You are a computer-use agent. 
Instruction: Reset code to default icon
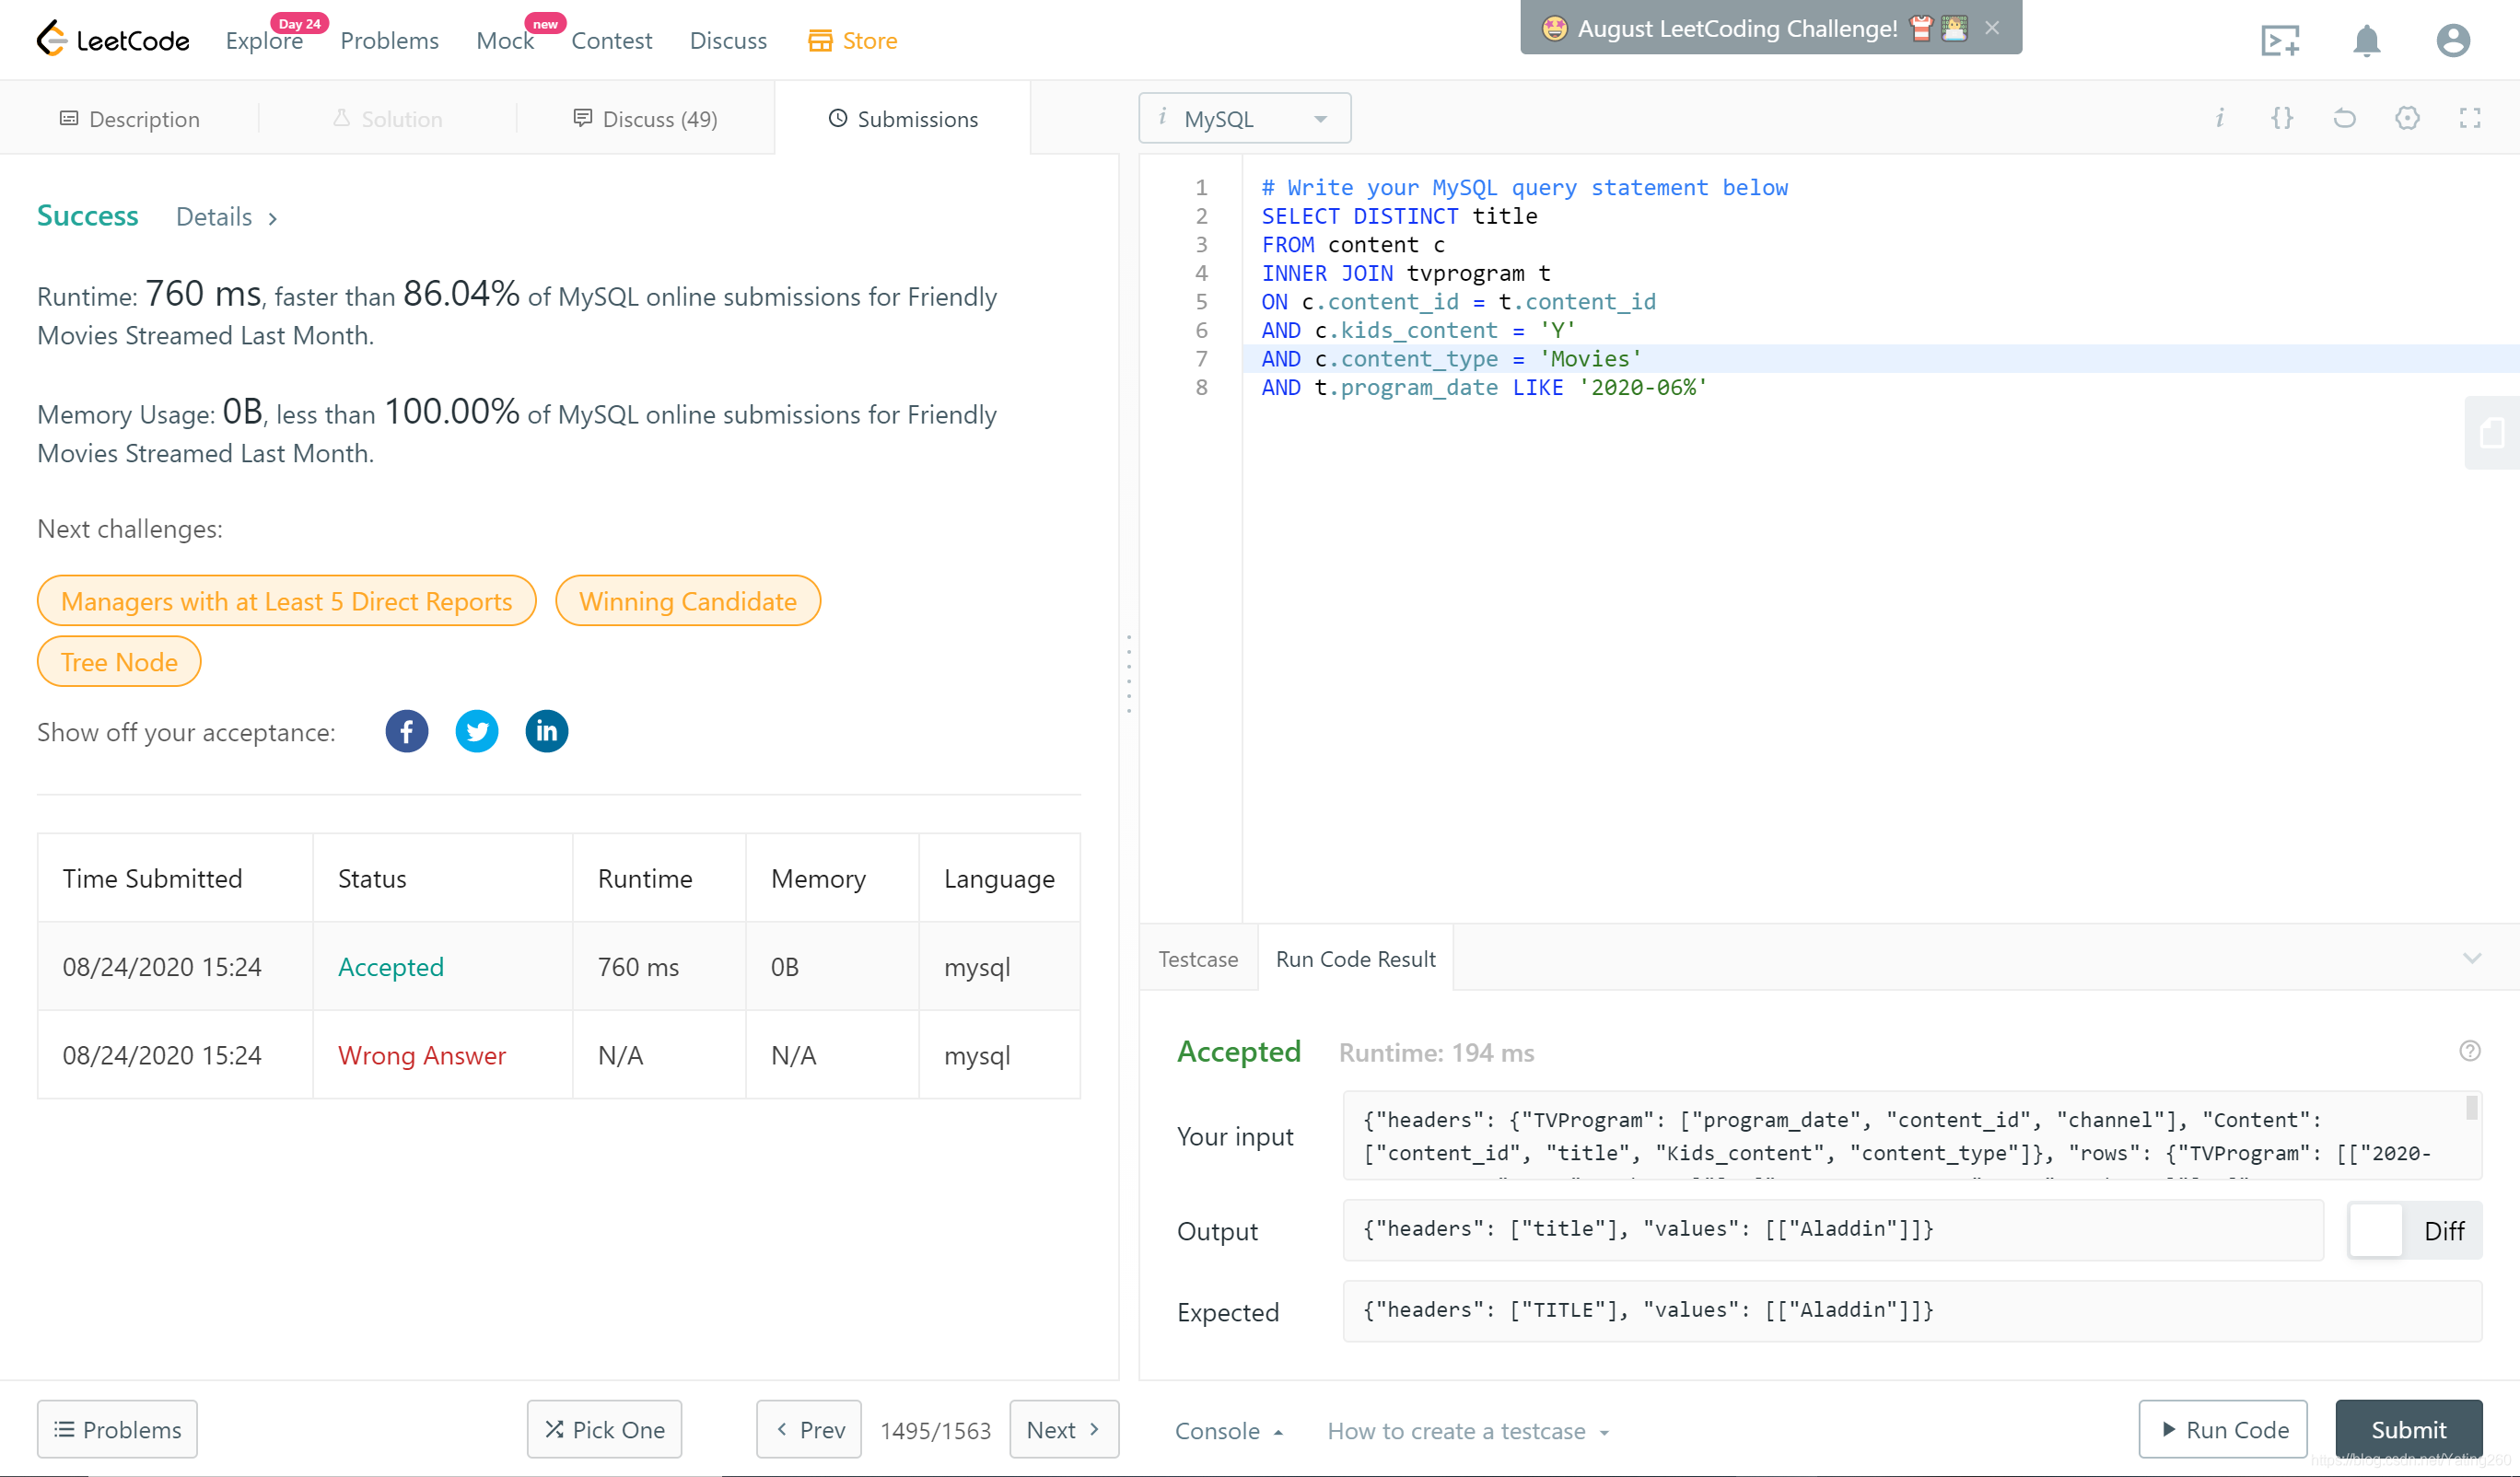(2344, 118)
